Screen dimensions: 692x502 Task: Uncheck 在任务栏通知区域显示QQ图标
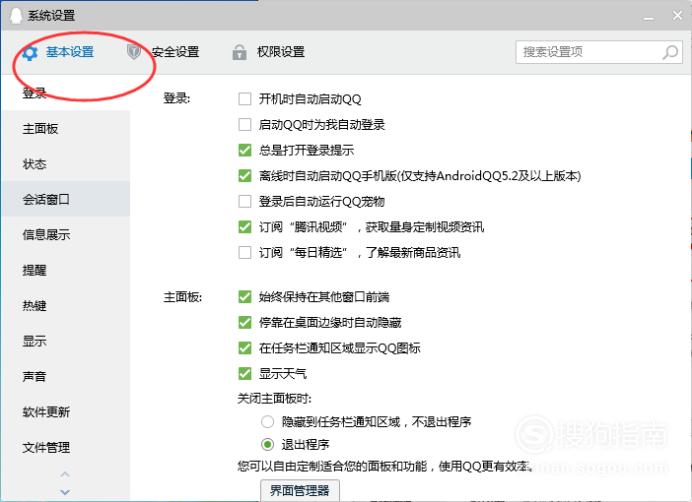[x=244, y=348]
